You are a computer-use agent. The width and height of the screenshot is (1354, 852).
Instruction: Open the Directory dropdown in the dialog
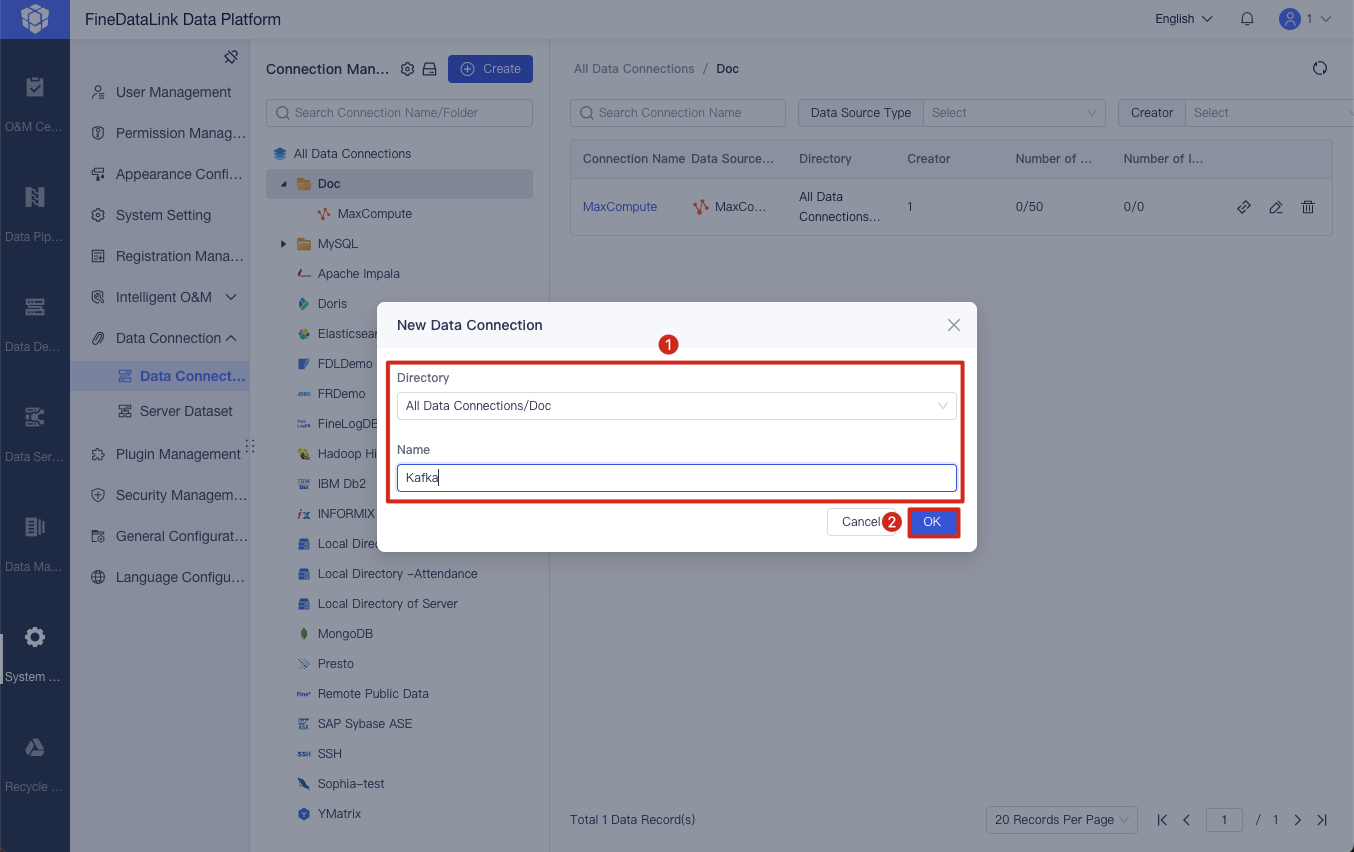676,405
